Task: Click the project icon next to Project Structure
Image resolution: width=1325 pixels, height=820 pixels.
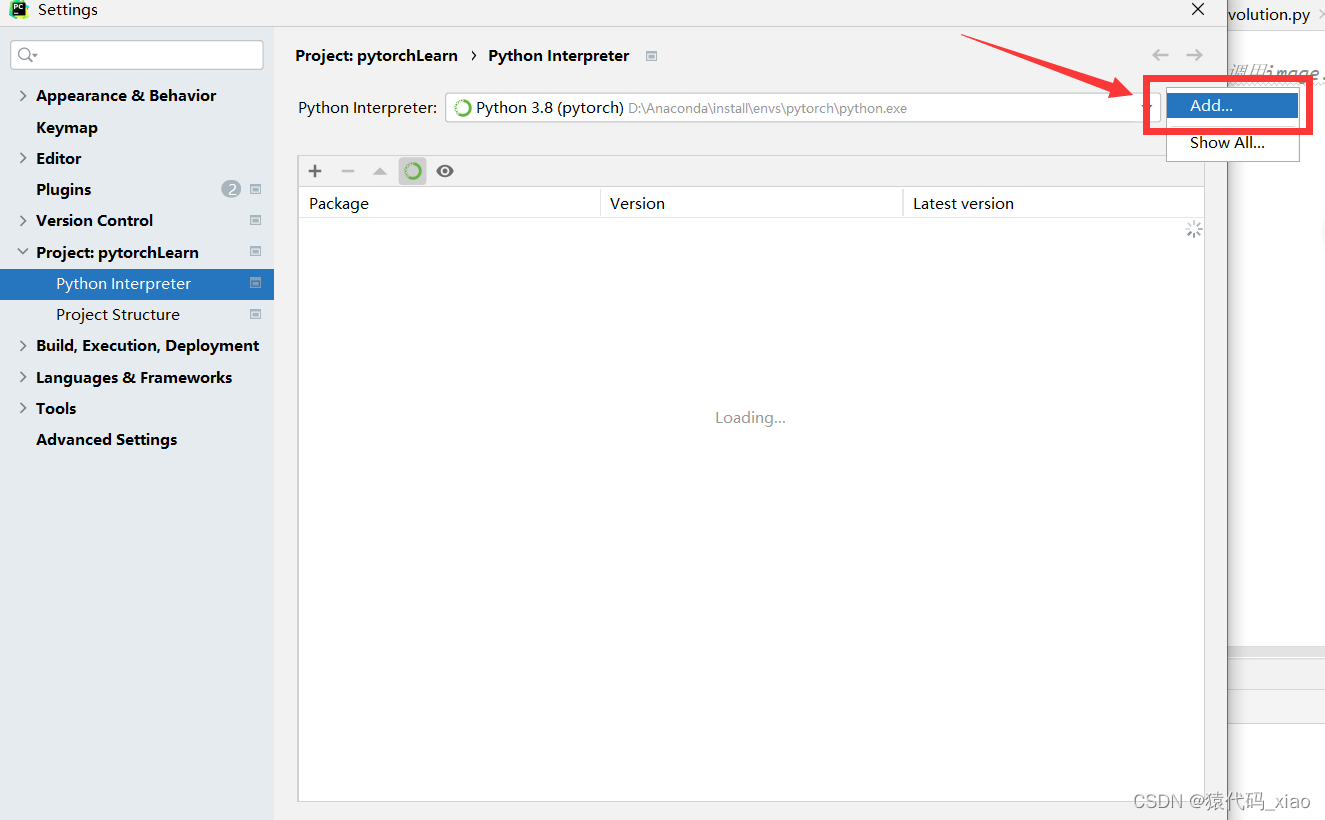Action: pyautogui.click(x=255, y=314)
